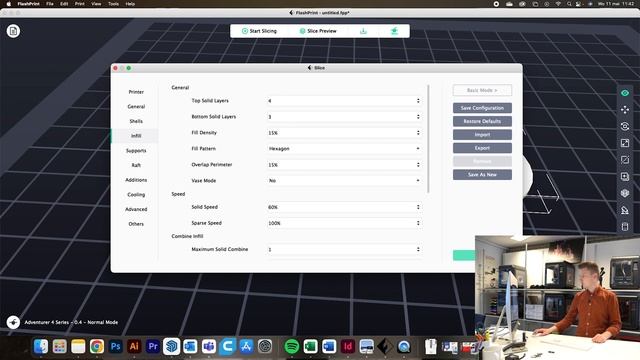
Task: Click the Export button
Action: coord(482,148)
